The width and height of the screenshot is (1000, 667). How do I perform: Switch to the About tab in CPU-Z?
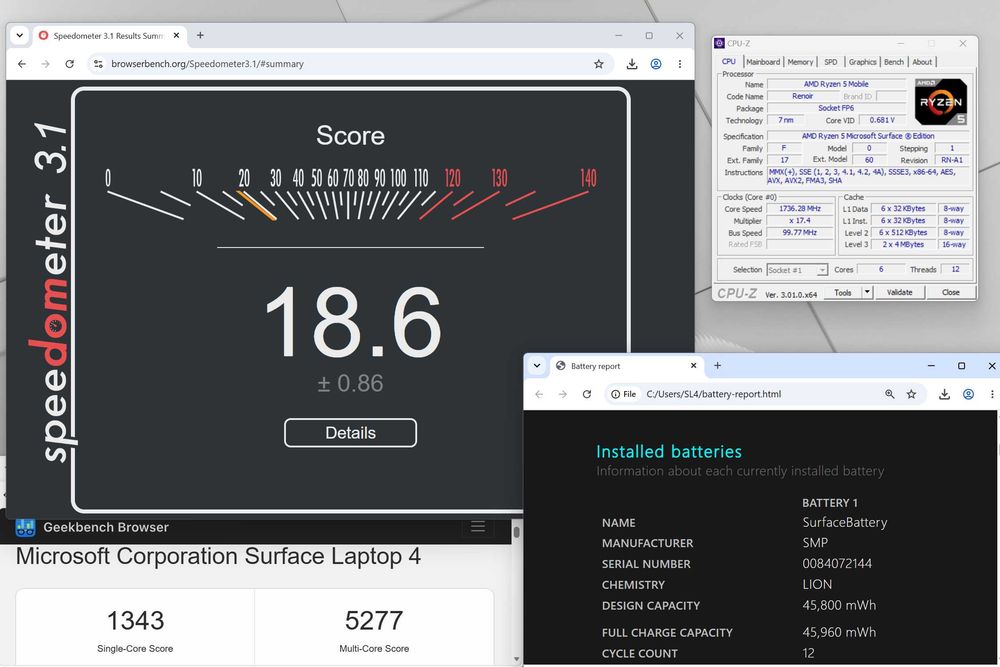[x=922, y=62]
